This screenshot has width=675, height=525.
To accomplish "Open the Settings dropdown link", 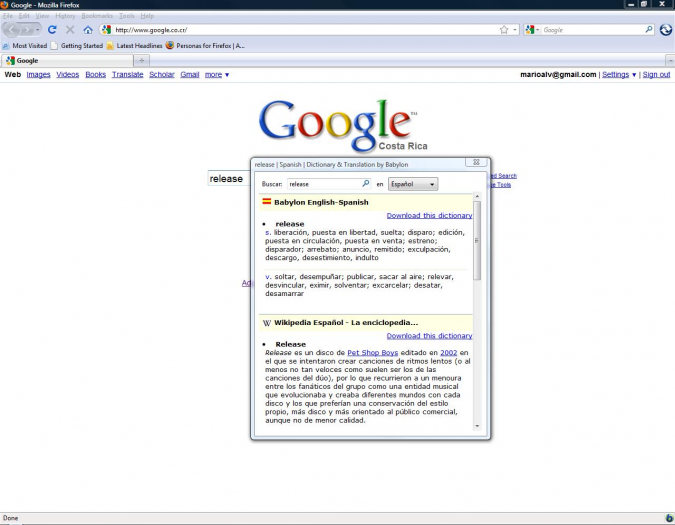I will 619,74.
